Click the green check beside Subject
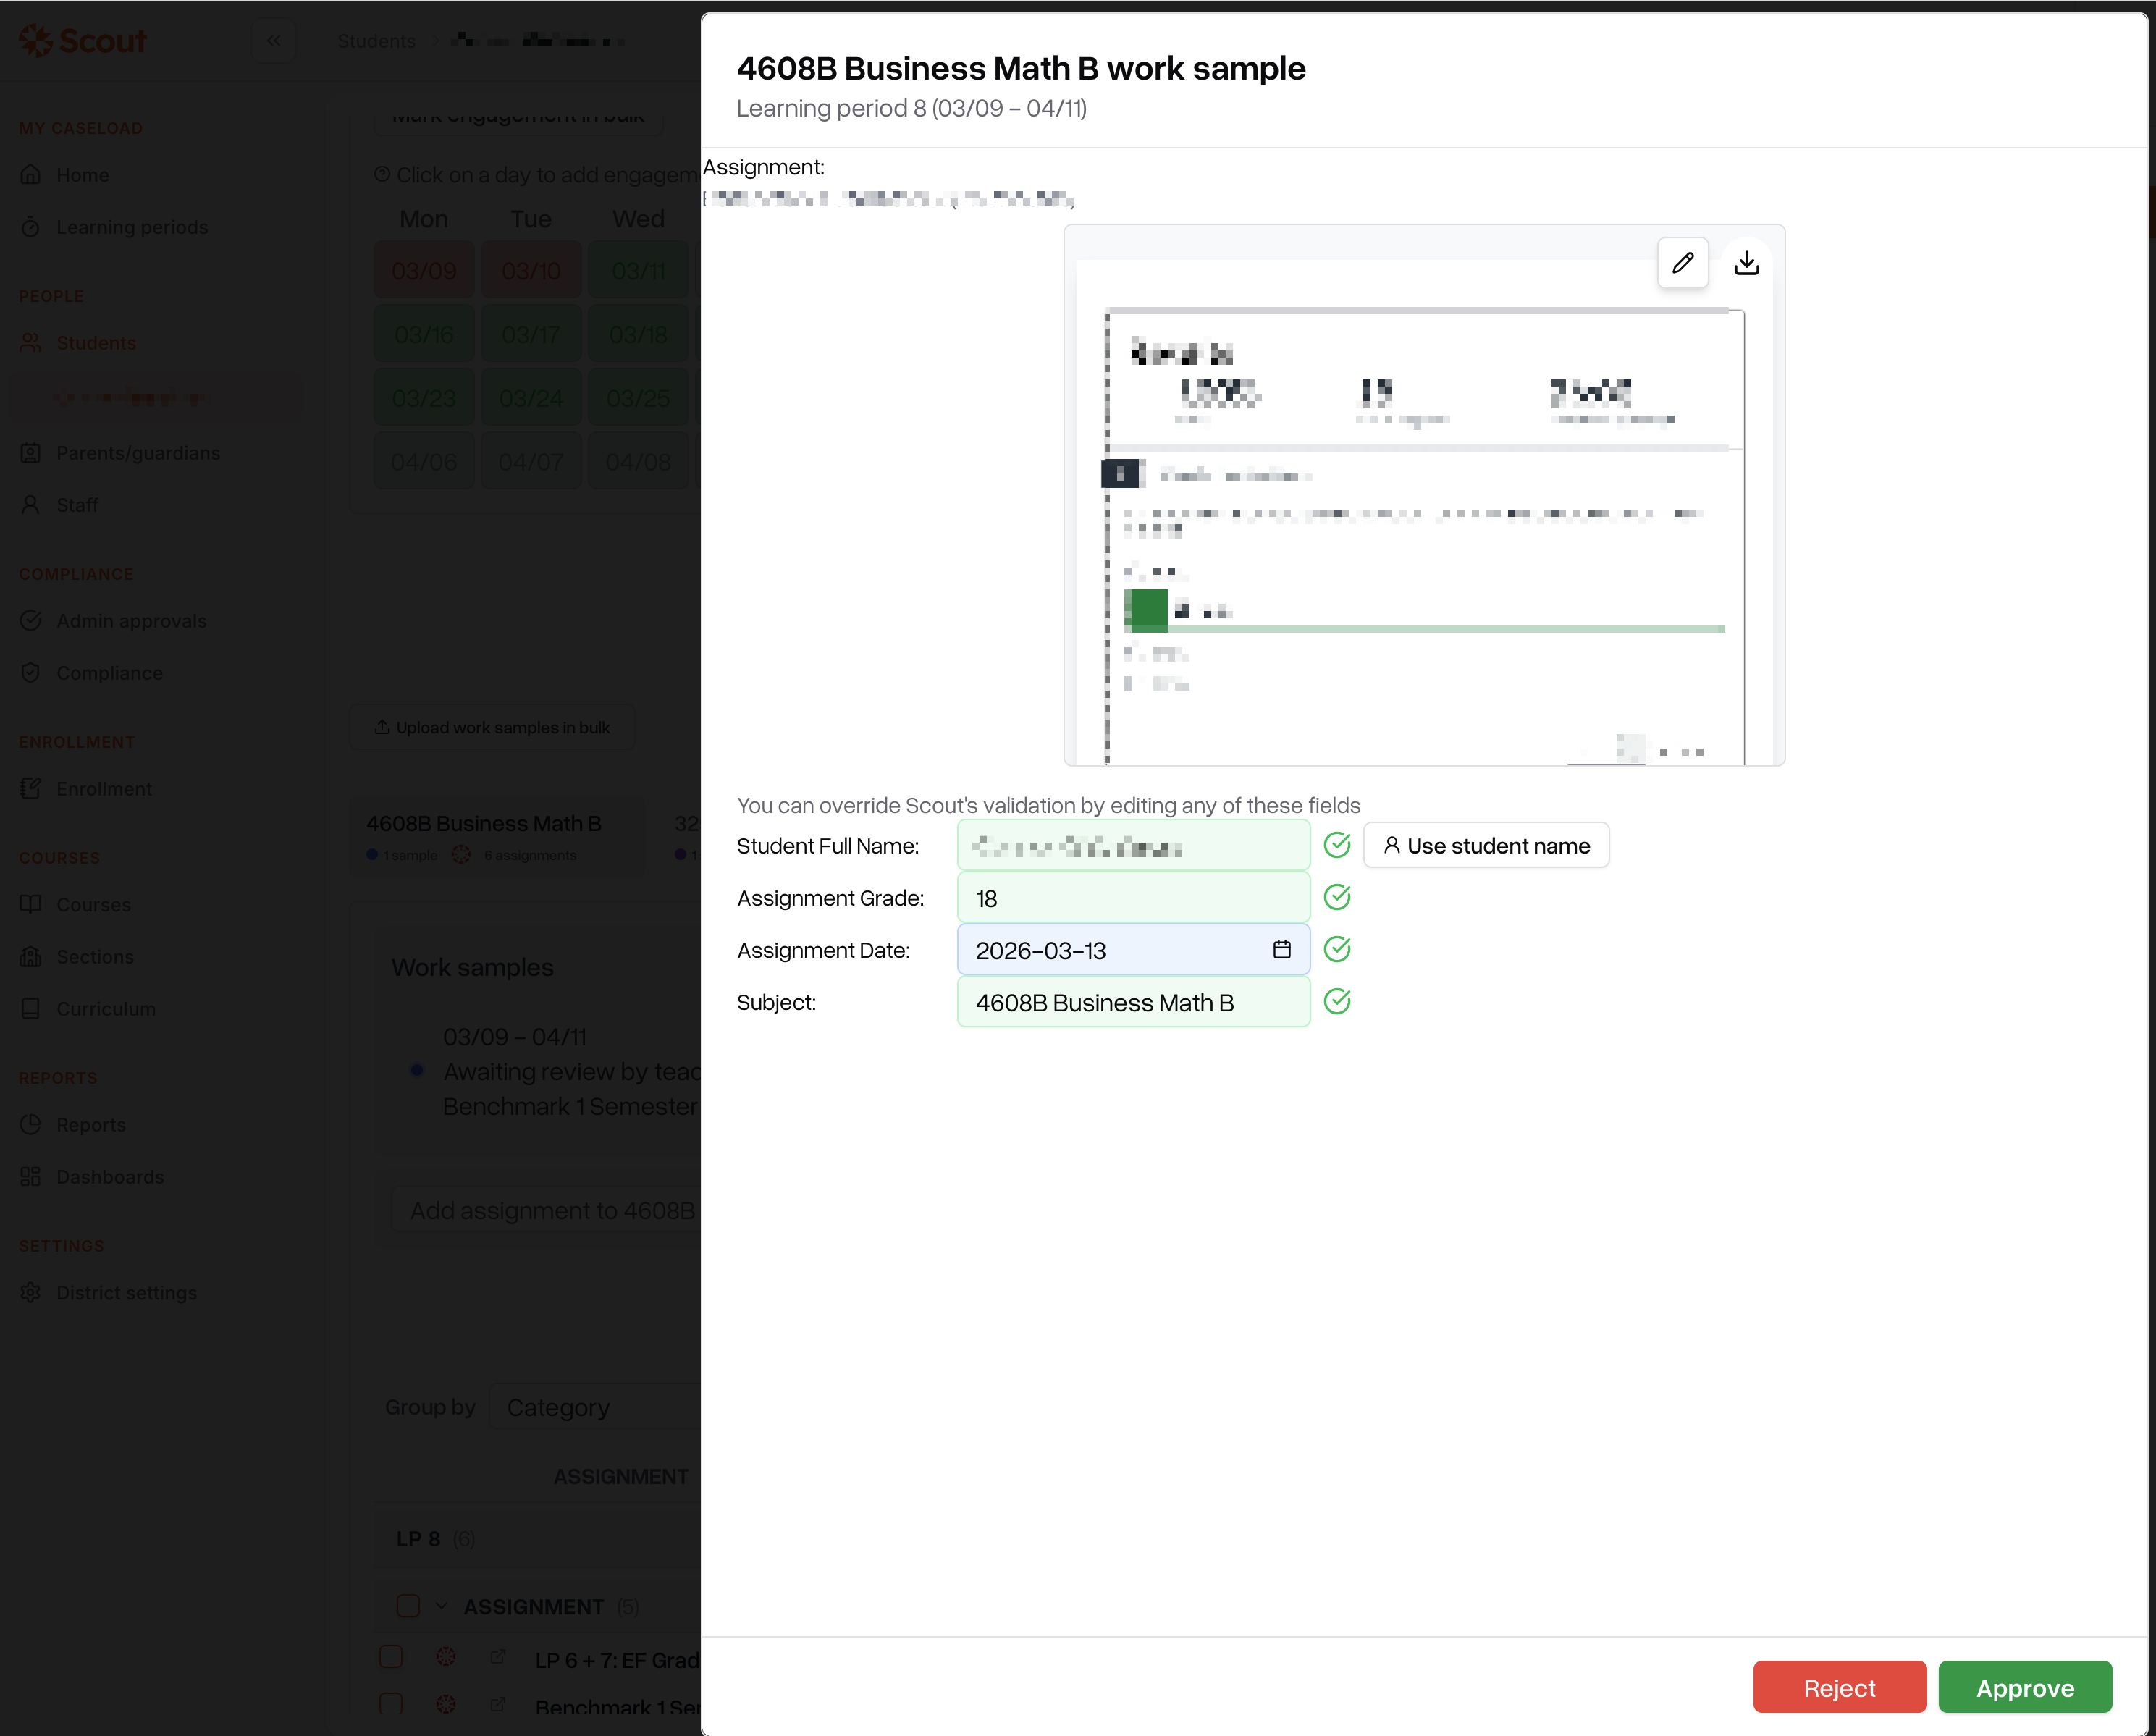This screenshot has height=1736, width=2156. [x=1337, y=1002]
